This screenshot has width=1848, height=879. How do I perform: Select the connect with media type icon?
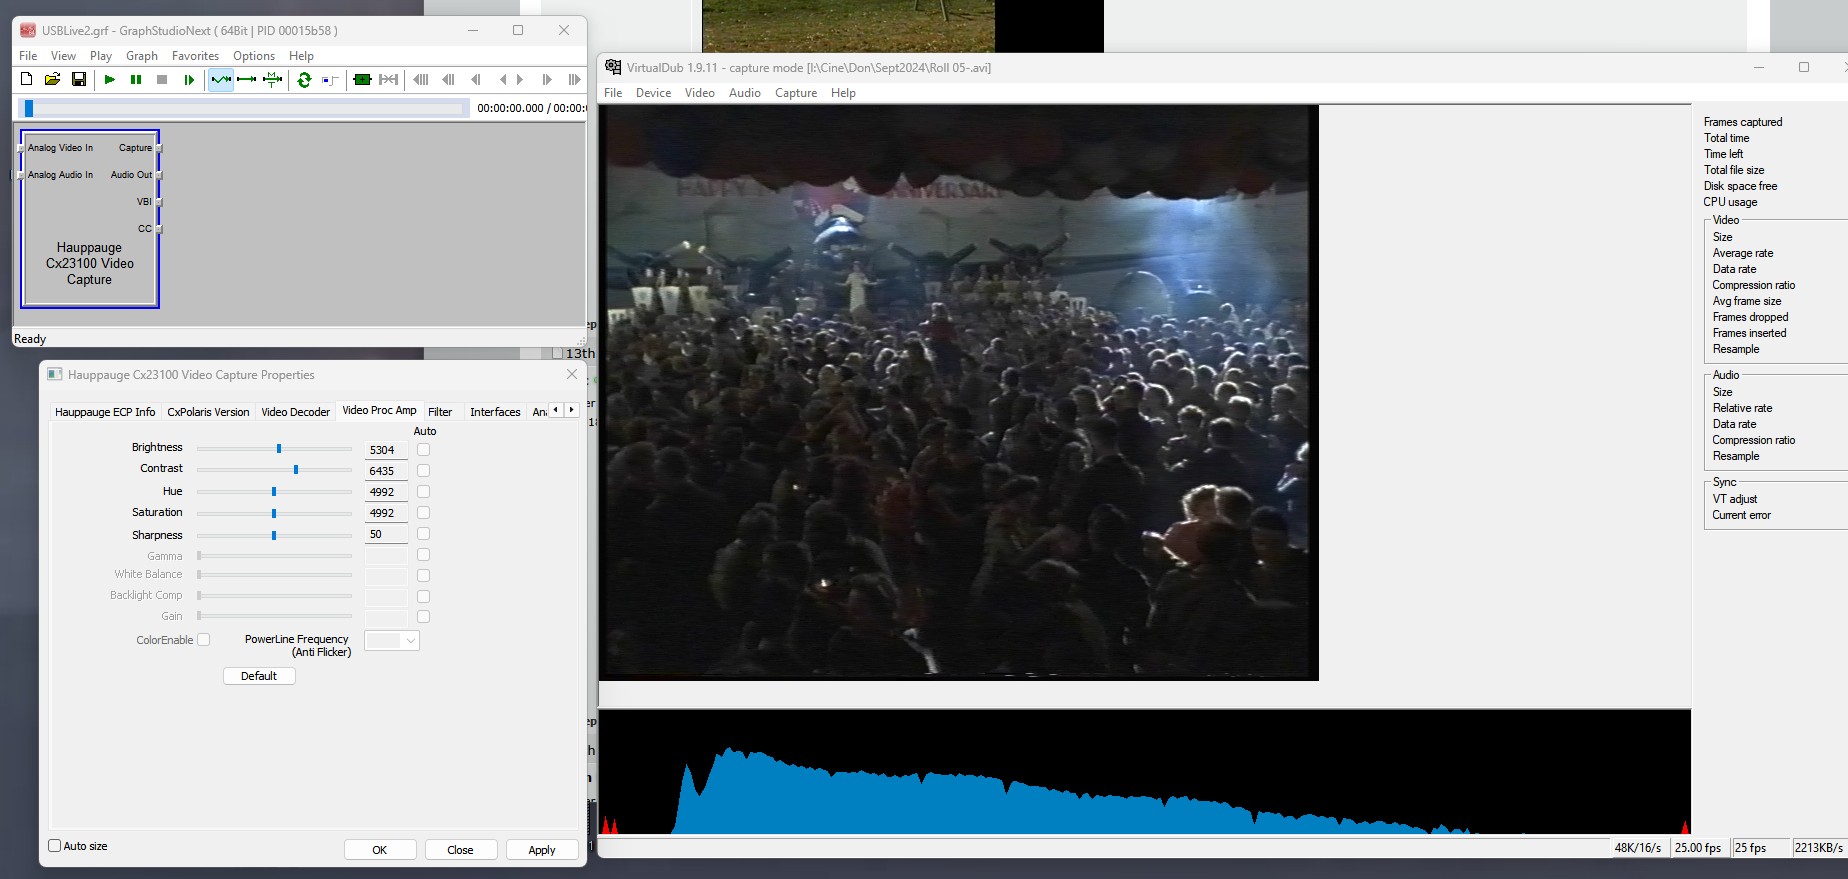tap(272, 79)
